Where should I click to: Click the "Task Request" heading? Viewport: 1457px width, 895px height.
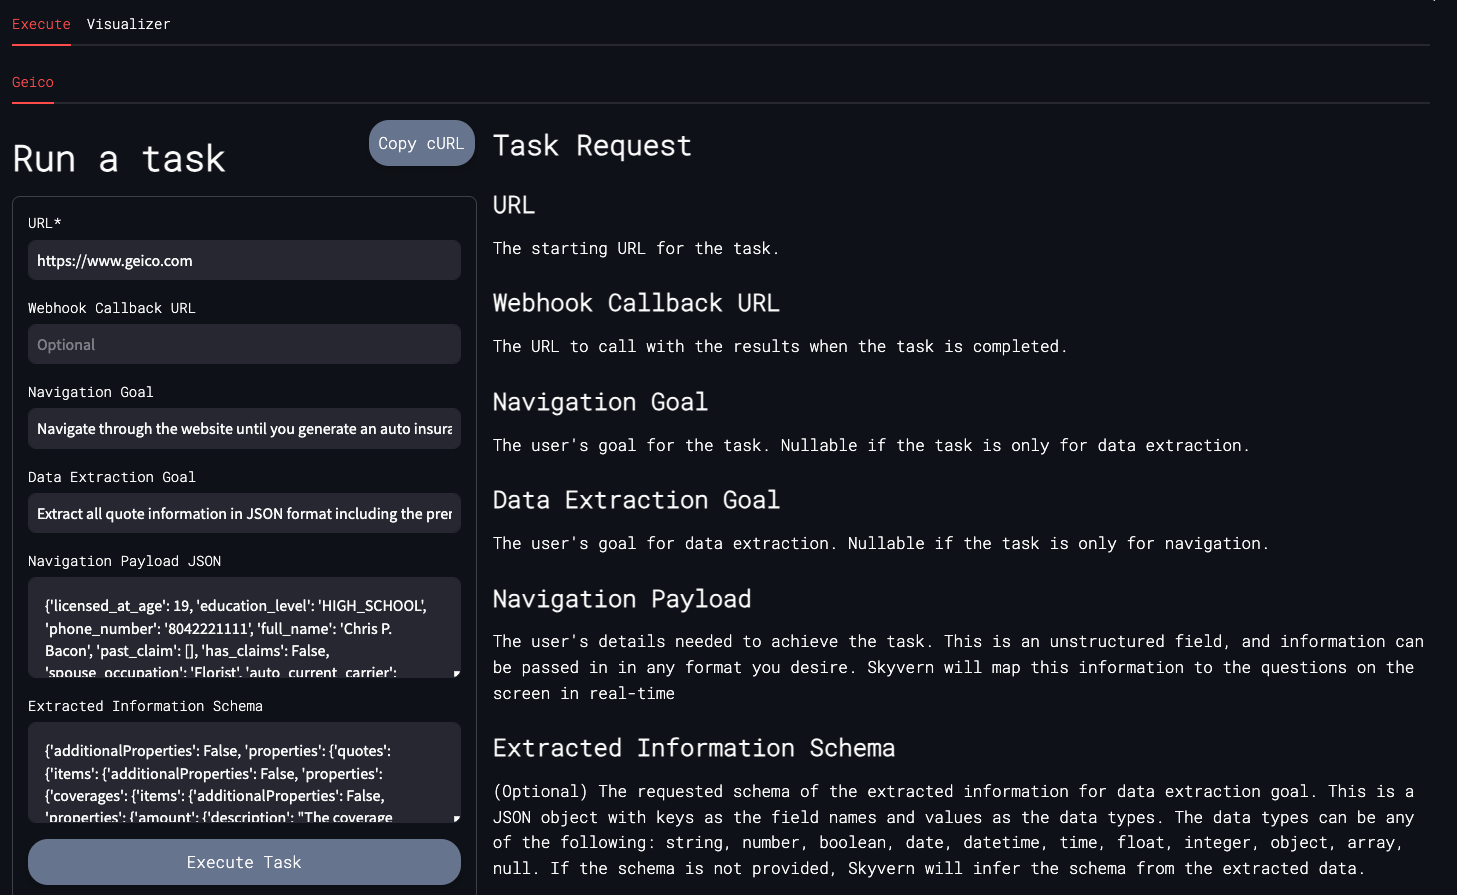(592, 146)
